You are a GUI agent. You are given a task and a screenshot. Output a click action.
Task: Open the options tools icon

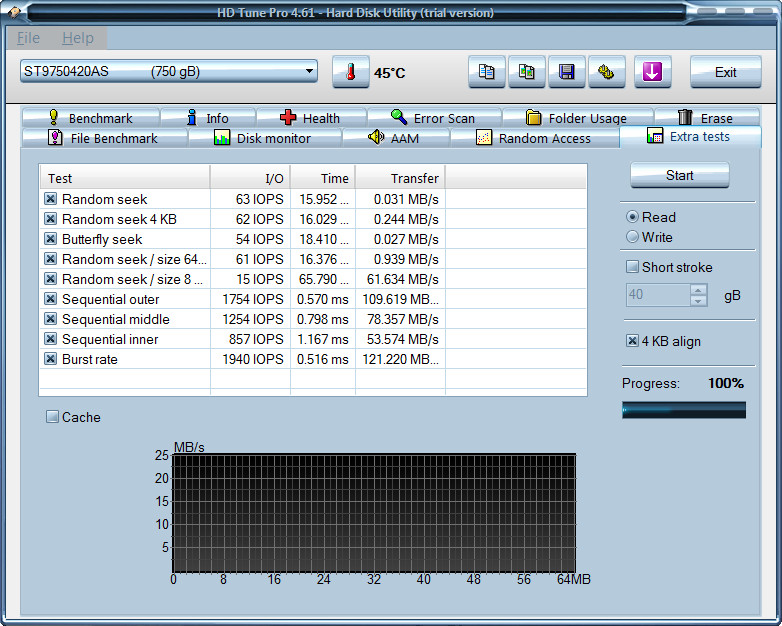(x=606, y=72)
